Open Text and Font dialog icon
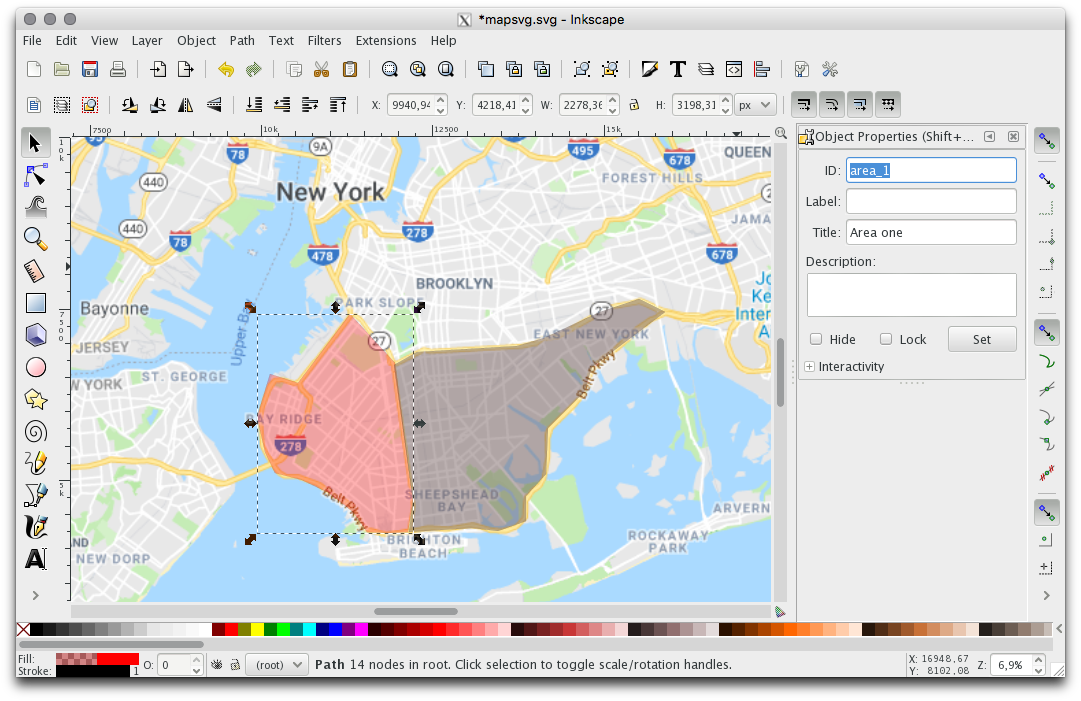The image size is (1081, 701). (x=678, y=69)
